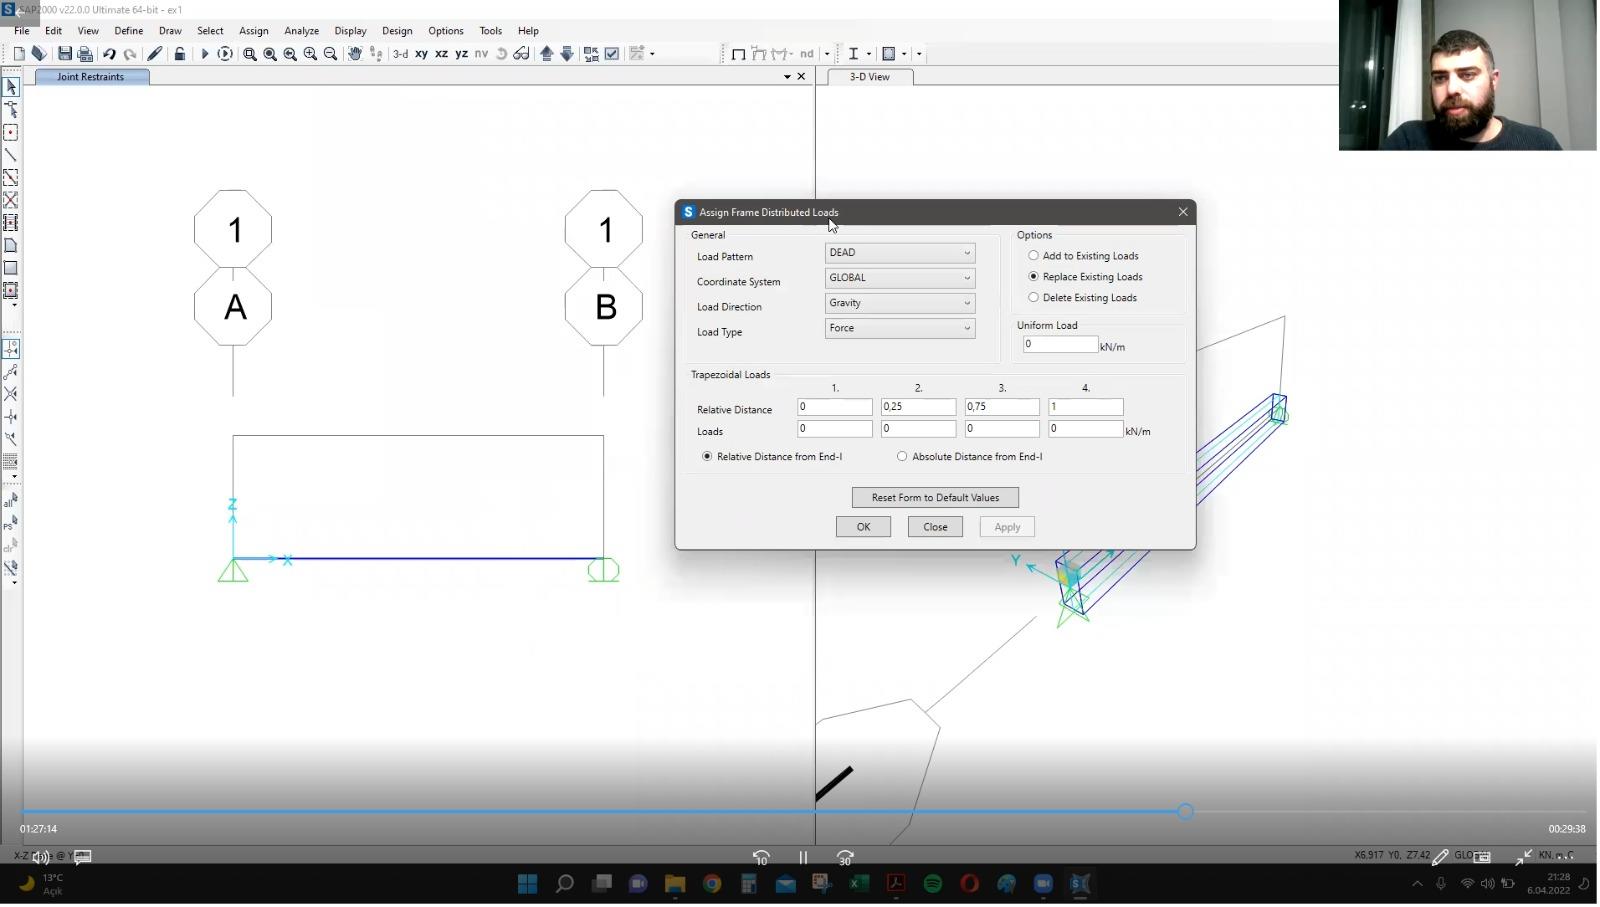Click OK in the loads dialog

pos(863,527)
